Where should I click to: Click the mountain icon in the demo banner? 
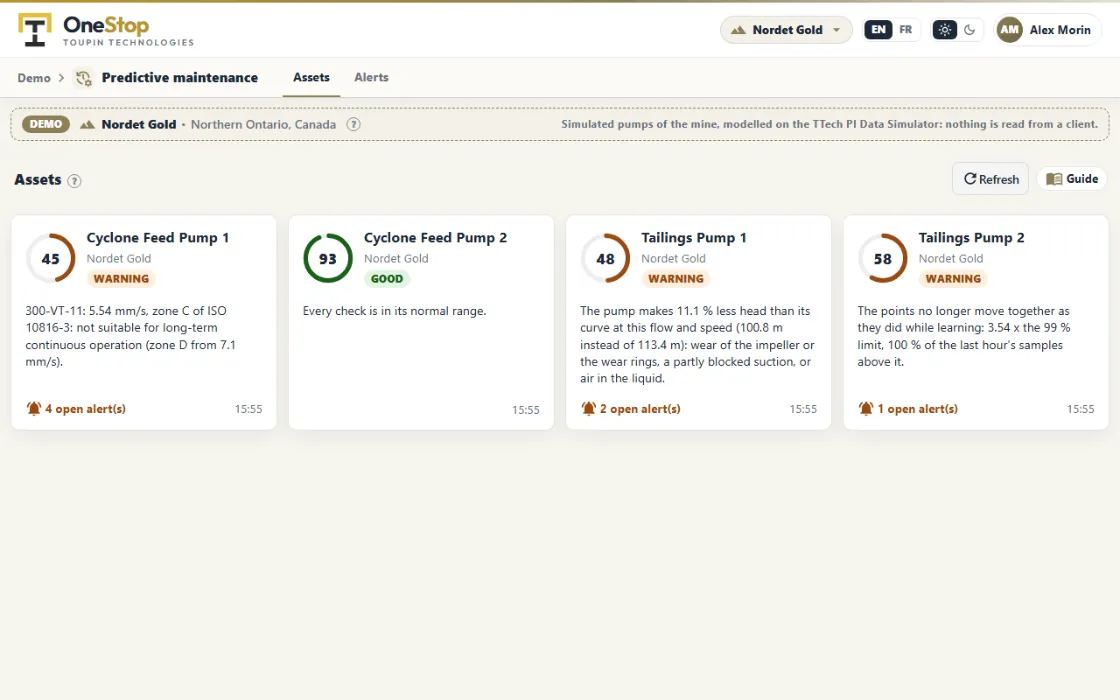pos(87,124)
